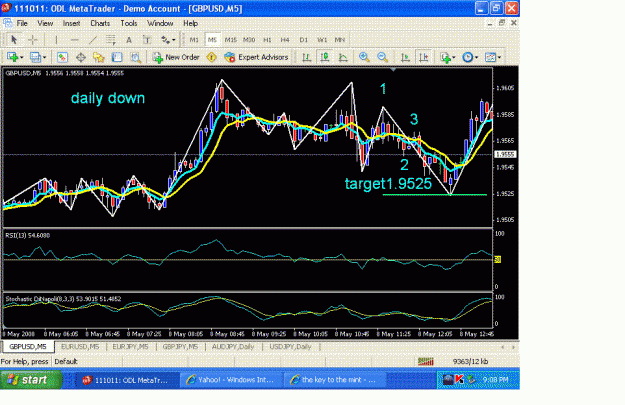Expand the Periodicity dropdown arrow

pos(476,57)
